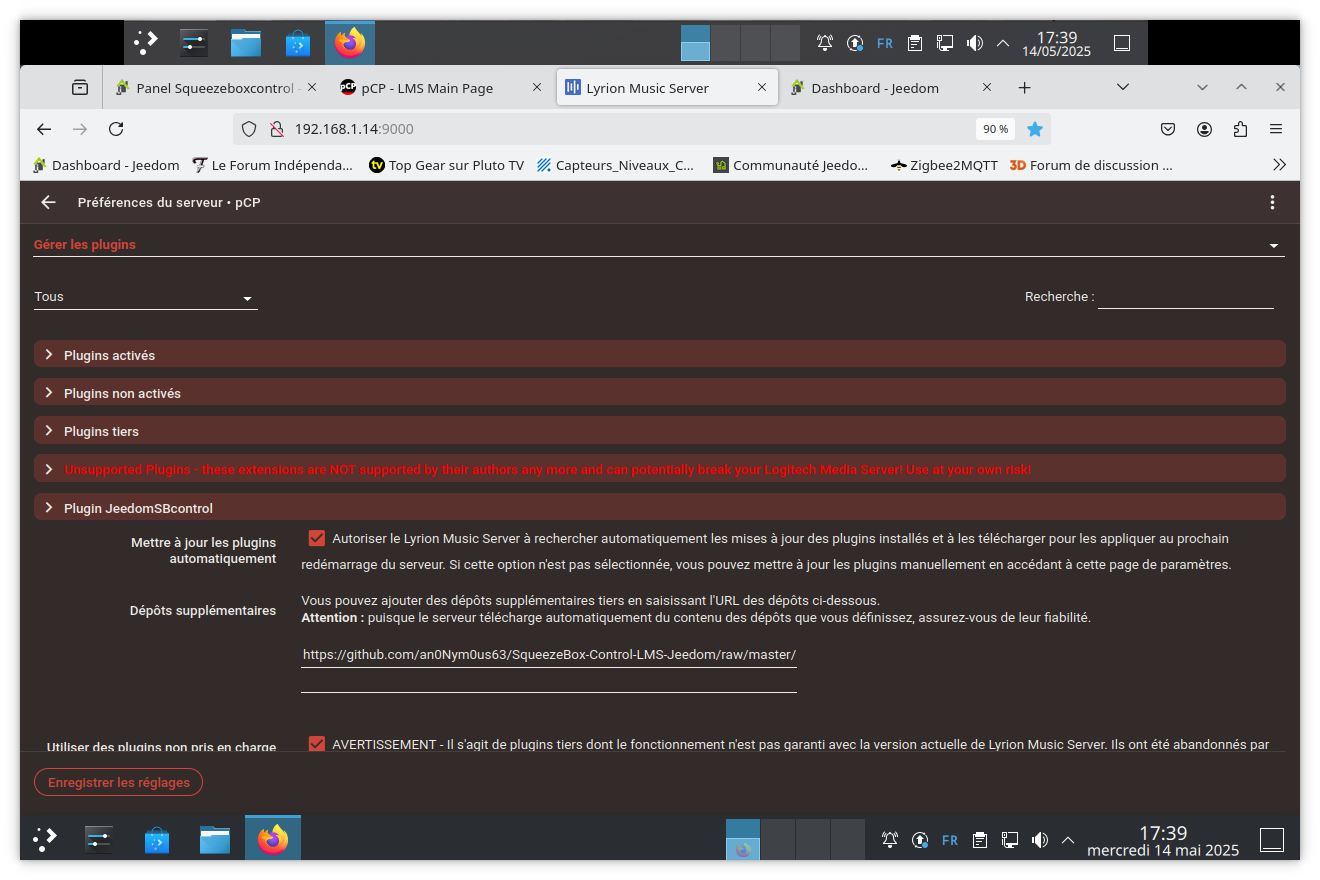Image resolution: width=1320 pixels, height=880 pixels.
Task: Expand the Plugins activés section
Action: pyautogui.click(x=659, y=355)
